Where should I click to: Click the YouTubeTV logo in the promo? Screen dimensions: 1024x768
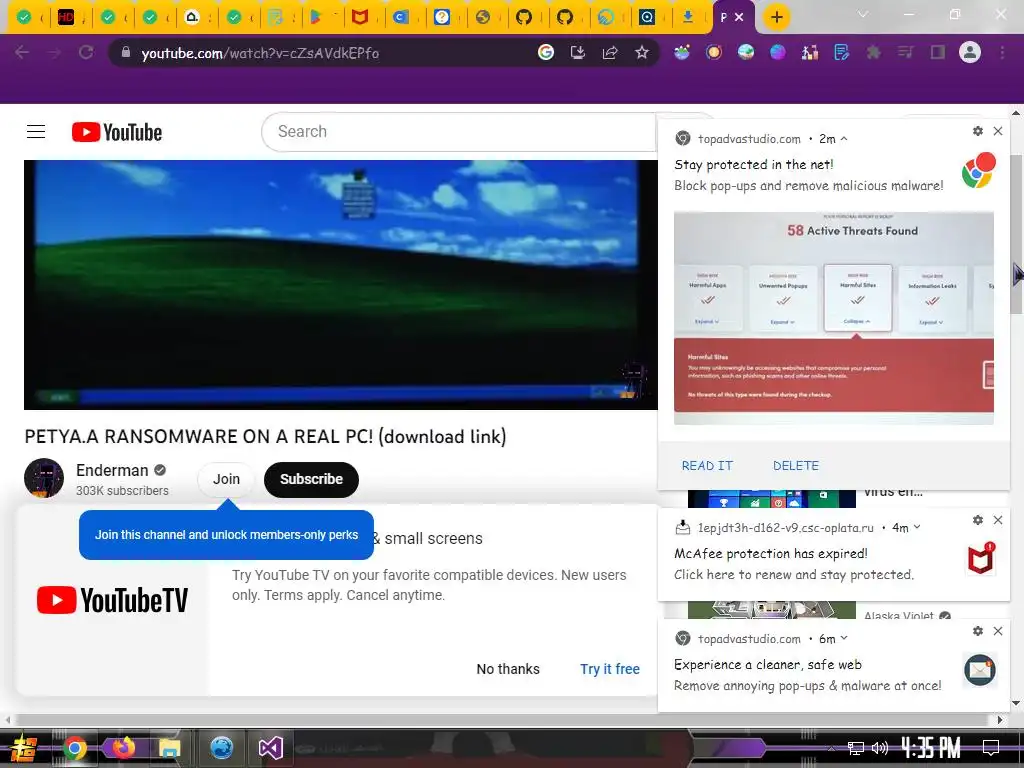tap(112, 600)
